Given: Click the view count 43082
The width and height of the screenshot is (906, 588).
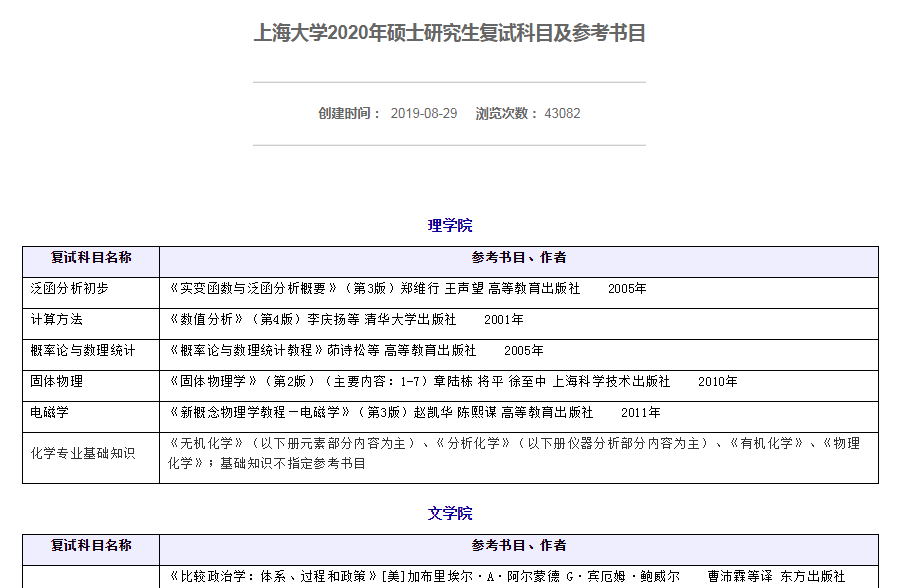Looking at the screenshot, I should [x=562, y=113].
